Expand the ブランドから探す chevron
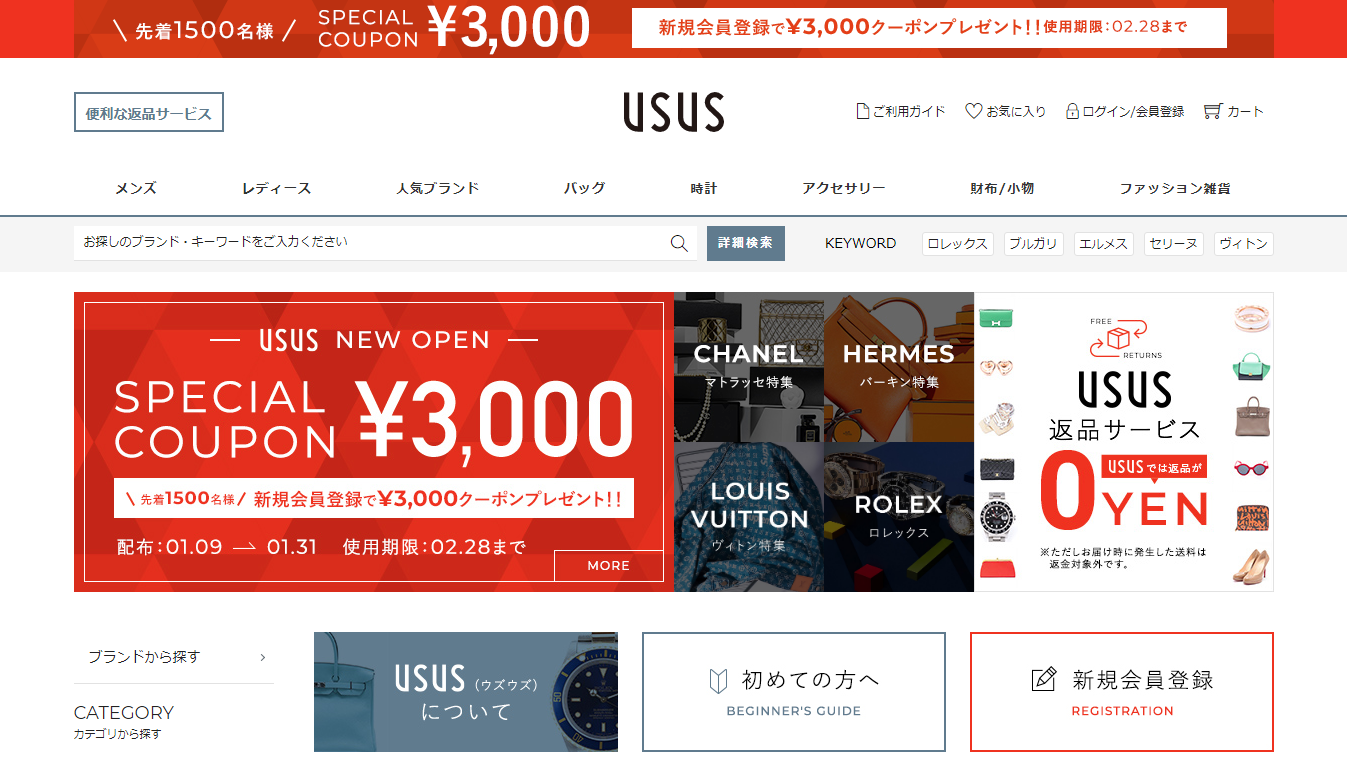This screenshot has width=1347, height=759. [263, 657]
